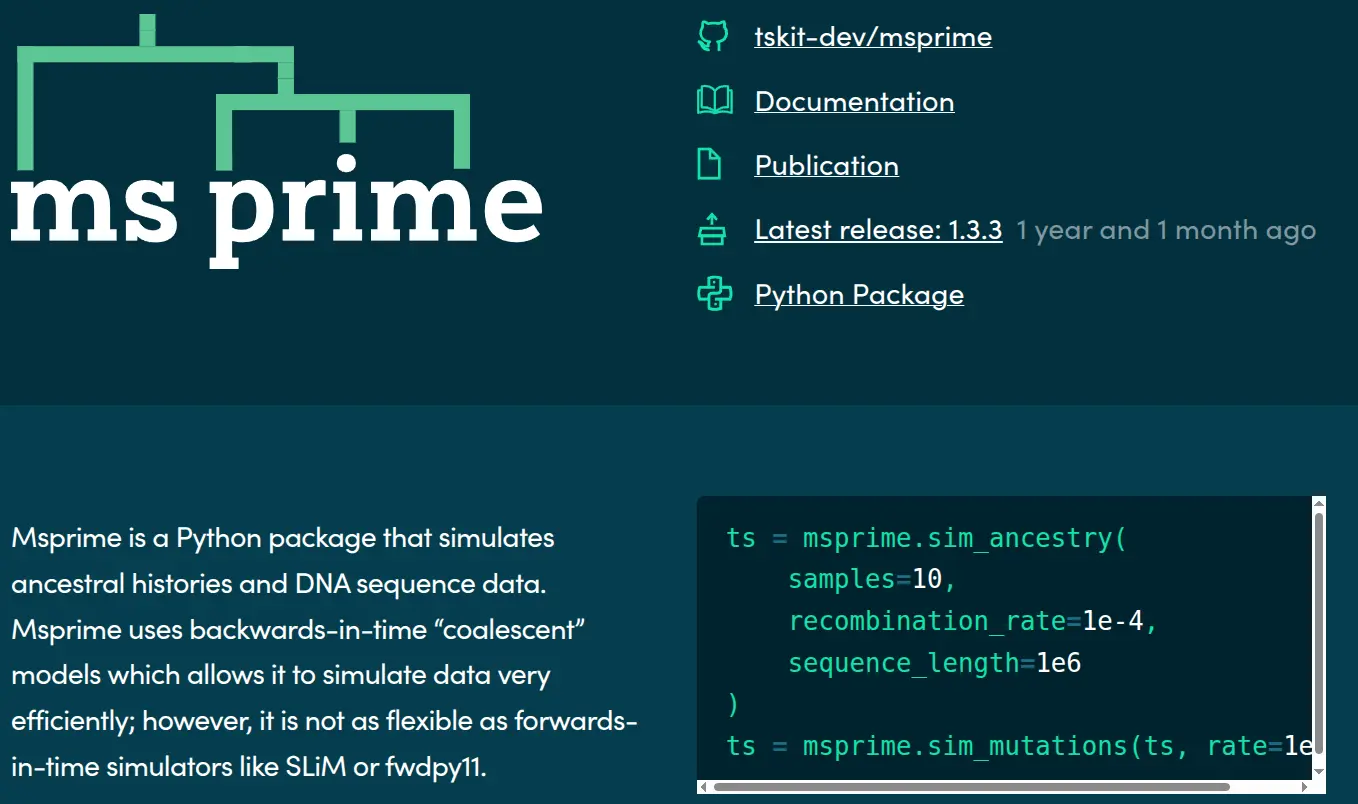Open the Publication link
The height and width of the screenshot is (804, 1358).
tap(826, 165)
